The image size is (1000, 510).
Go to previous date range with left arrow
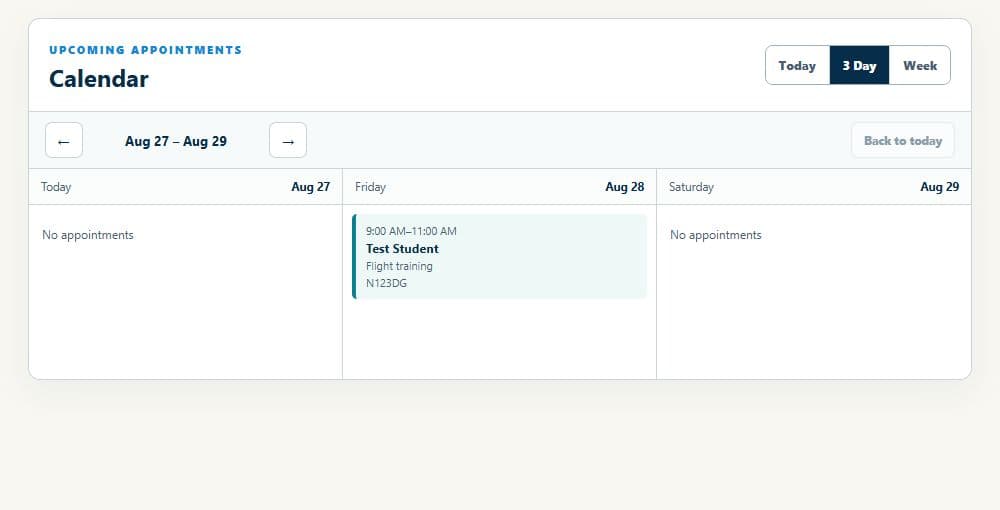(x=64, y=140)
